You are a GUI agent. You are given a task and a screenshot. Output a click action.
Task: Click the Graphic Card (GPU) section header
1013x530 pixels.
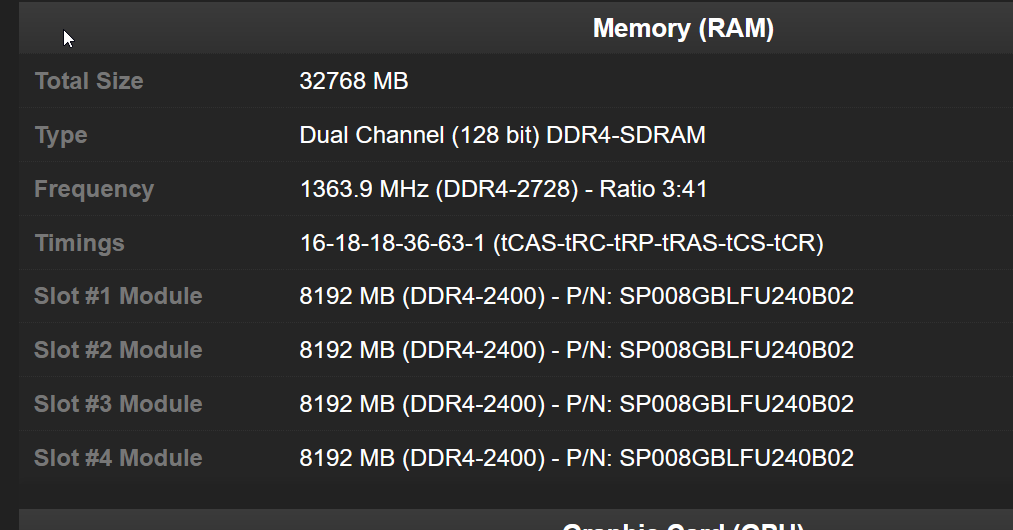coord(683,525)
